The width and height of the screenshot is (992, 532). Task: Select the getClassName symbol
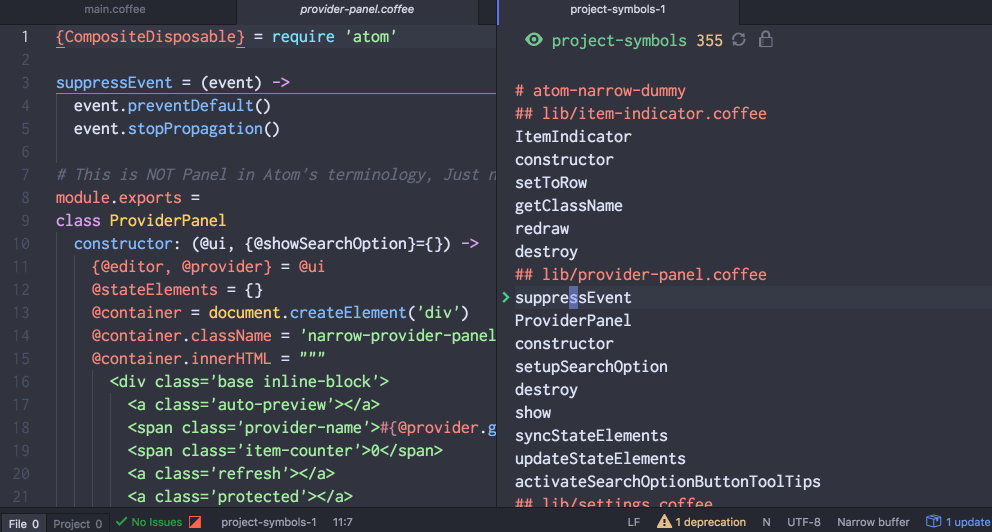[x=569, y=206]
